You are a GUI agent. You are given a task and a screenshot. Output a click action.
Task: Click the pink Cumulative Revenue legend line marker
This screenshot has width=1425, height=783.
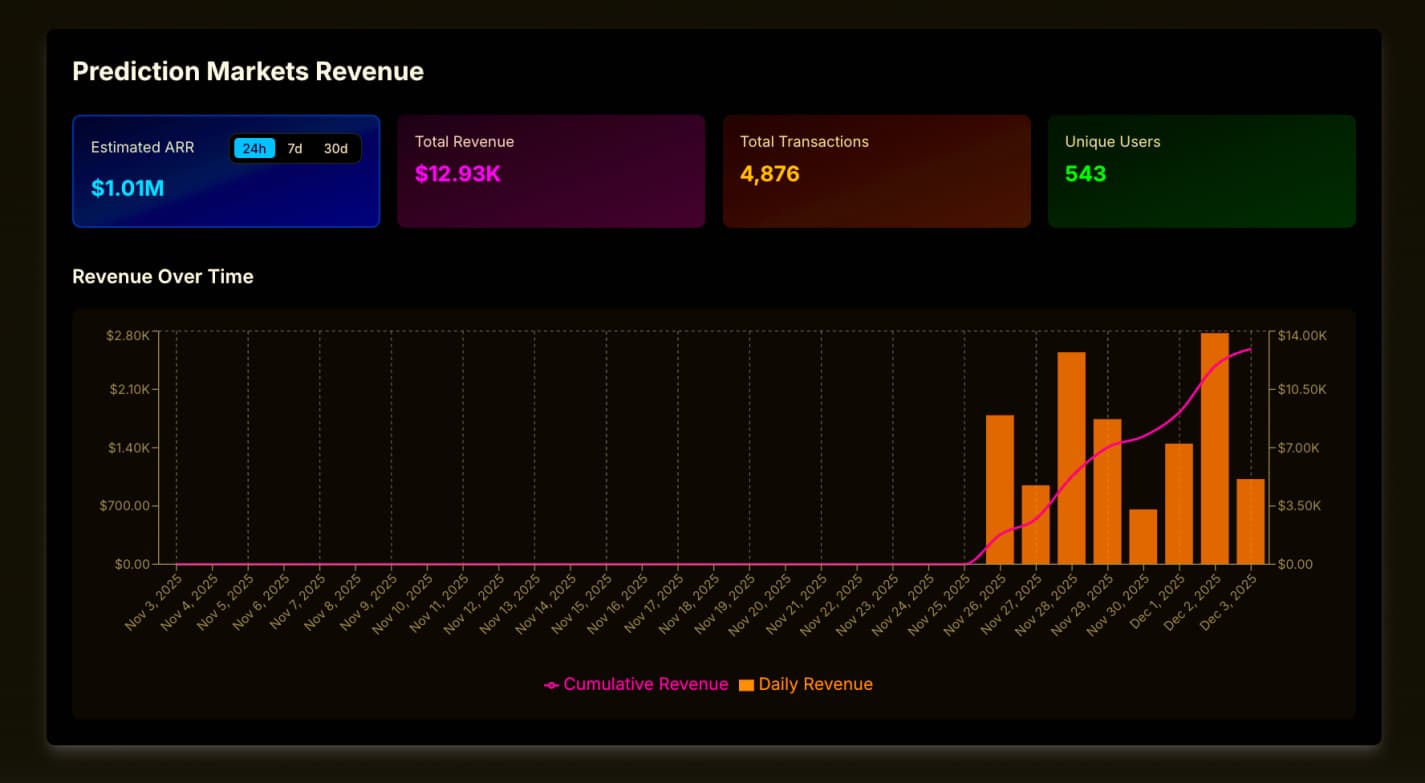[x=551, y=685]
